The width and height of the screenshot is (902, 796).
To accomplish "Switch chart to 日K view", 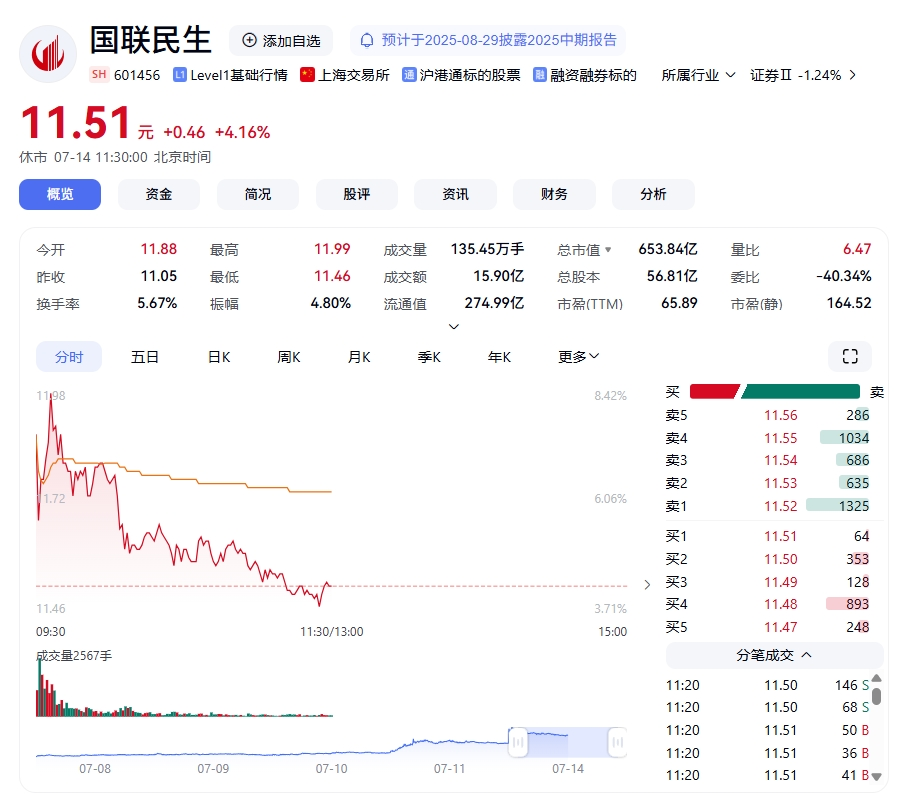I will click(219, 357).
